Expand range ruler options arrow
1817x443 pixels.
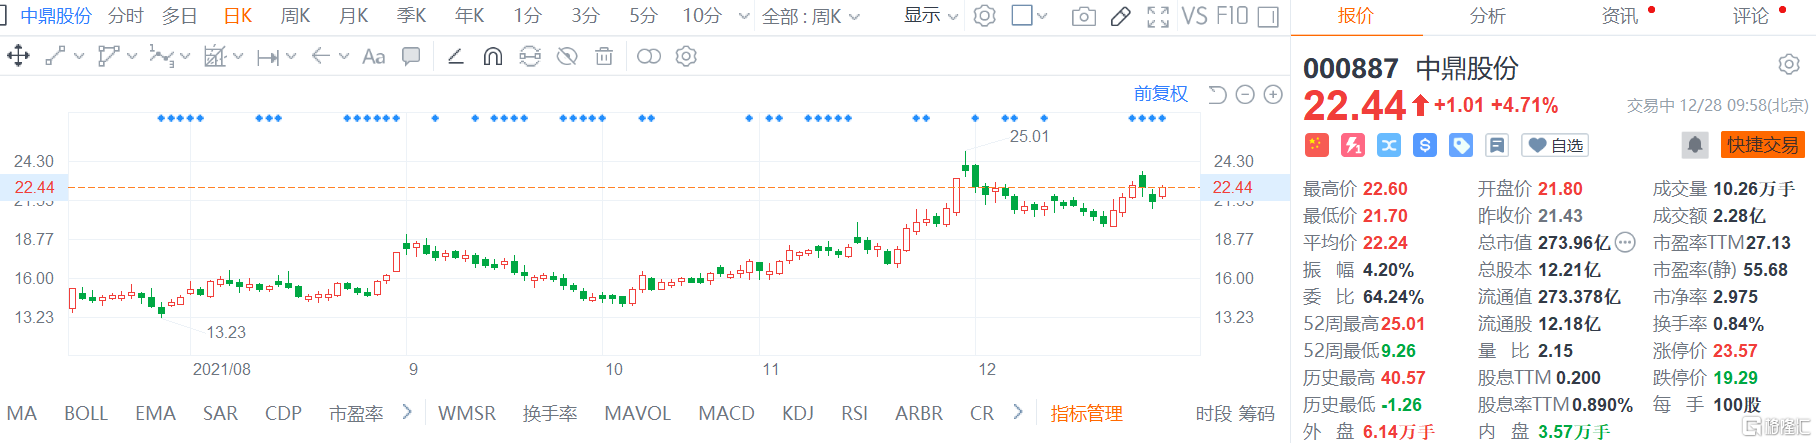click(290, 57)
